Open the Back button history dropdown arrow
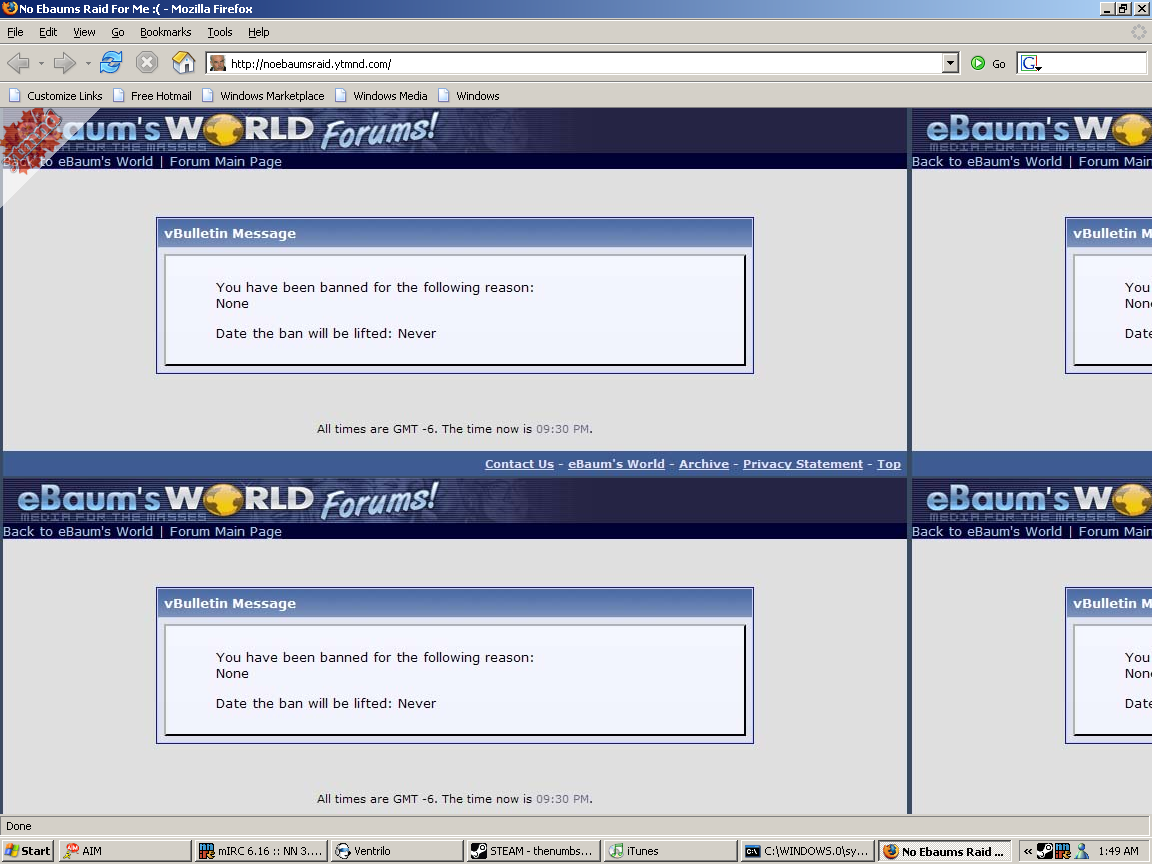Viewport: 1152px width, 864px height. pyautogui.click(x=41, y=64)
